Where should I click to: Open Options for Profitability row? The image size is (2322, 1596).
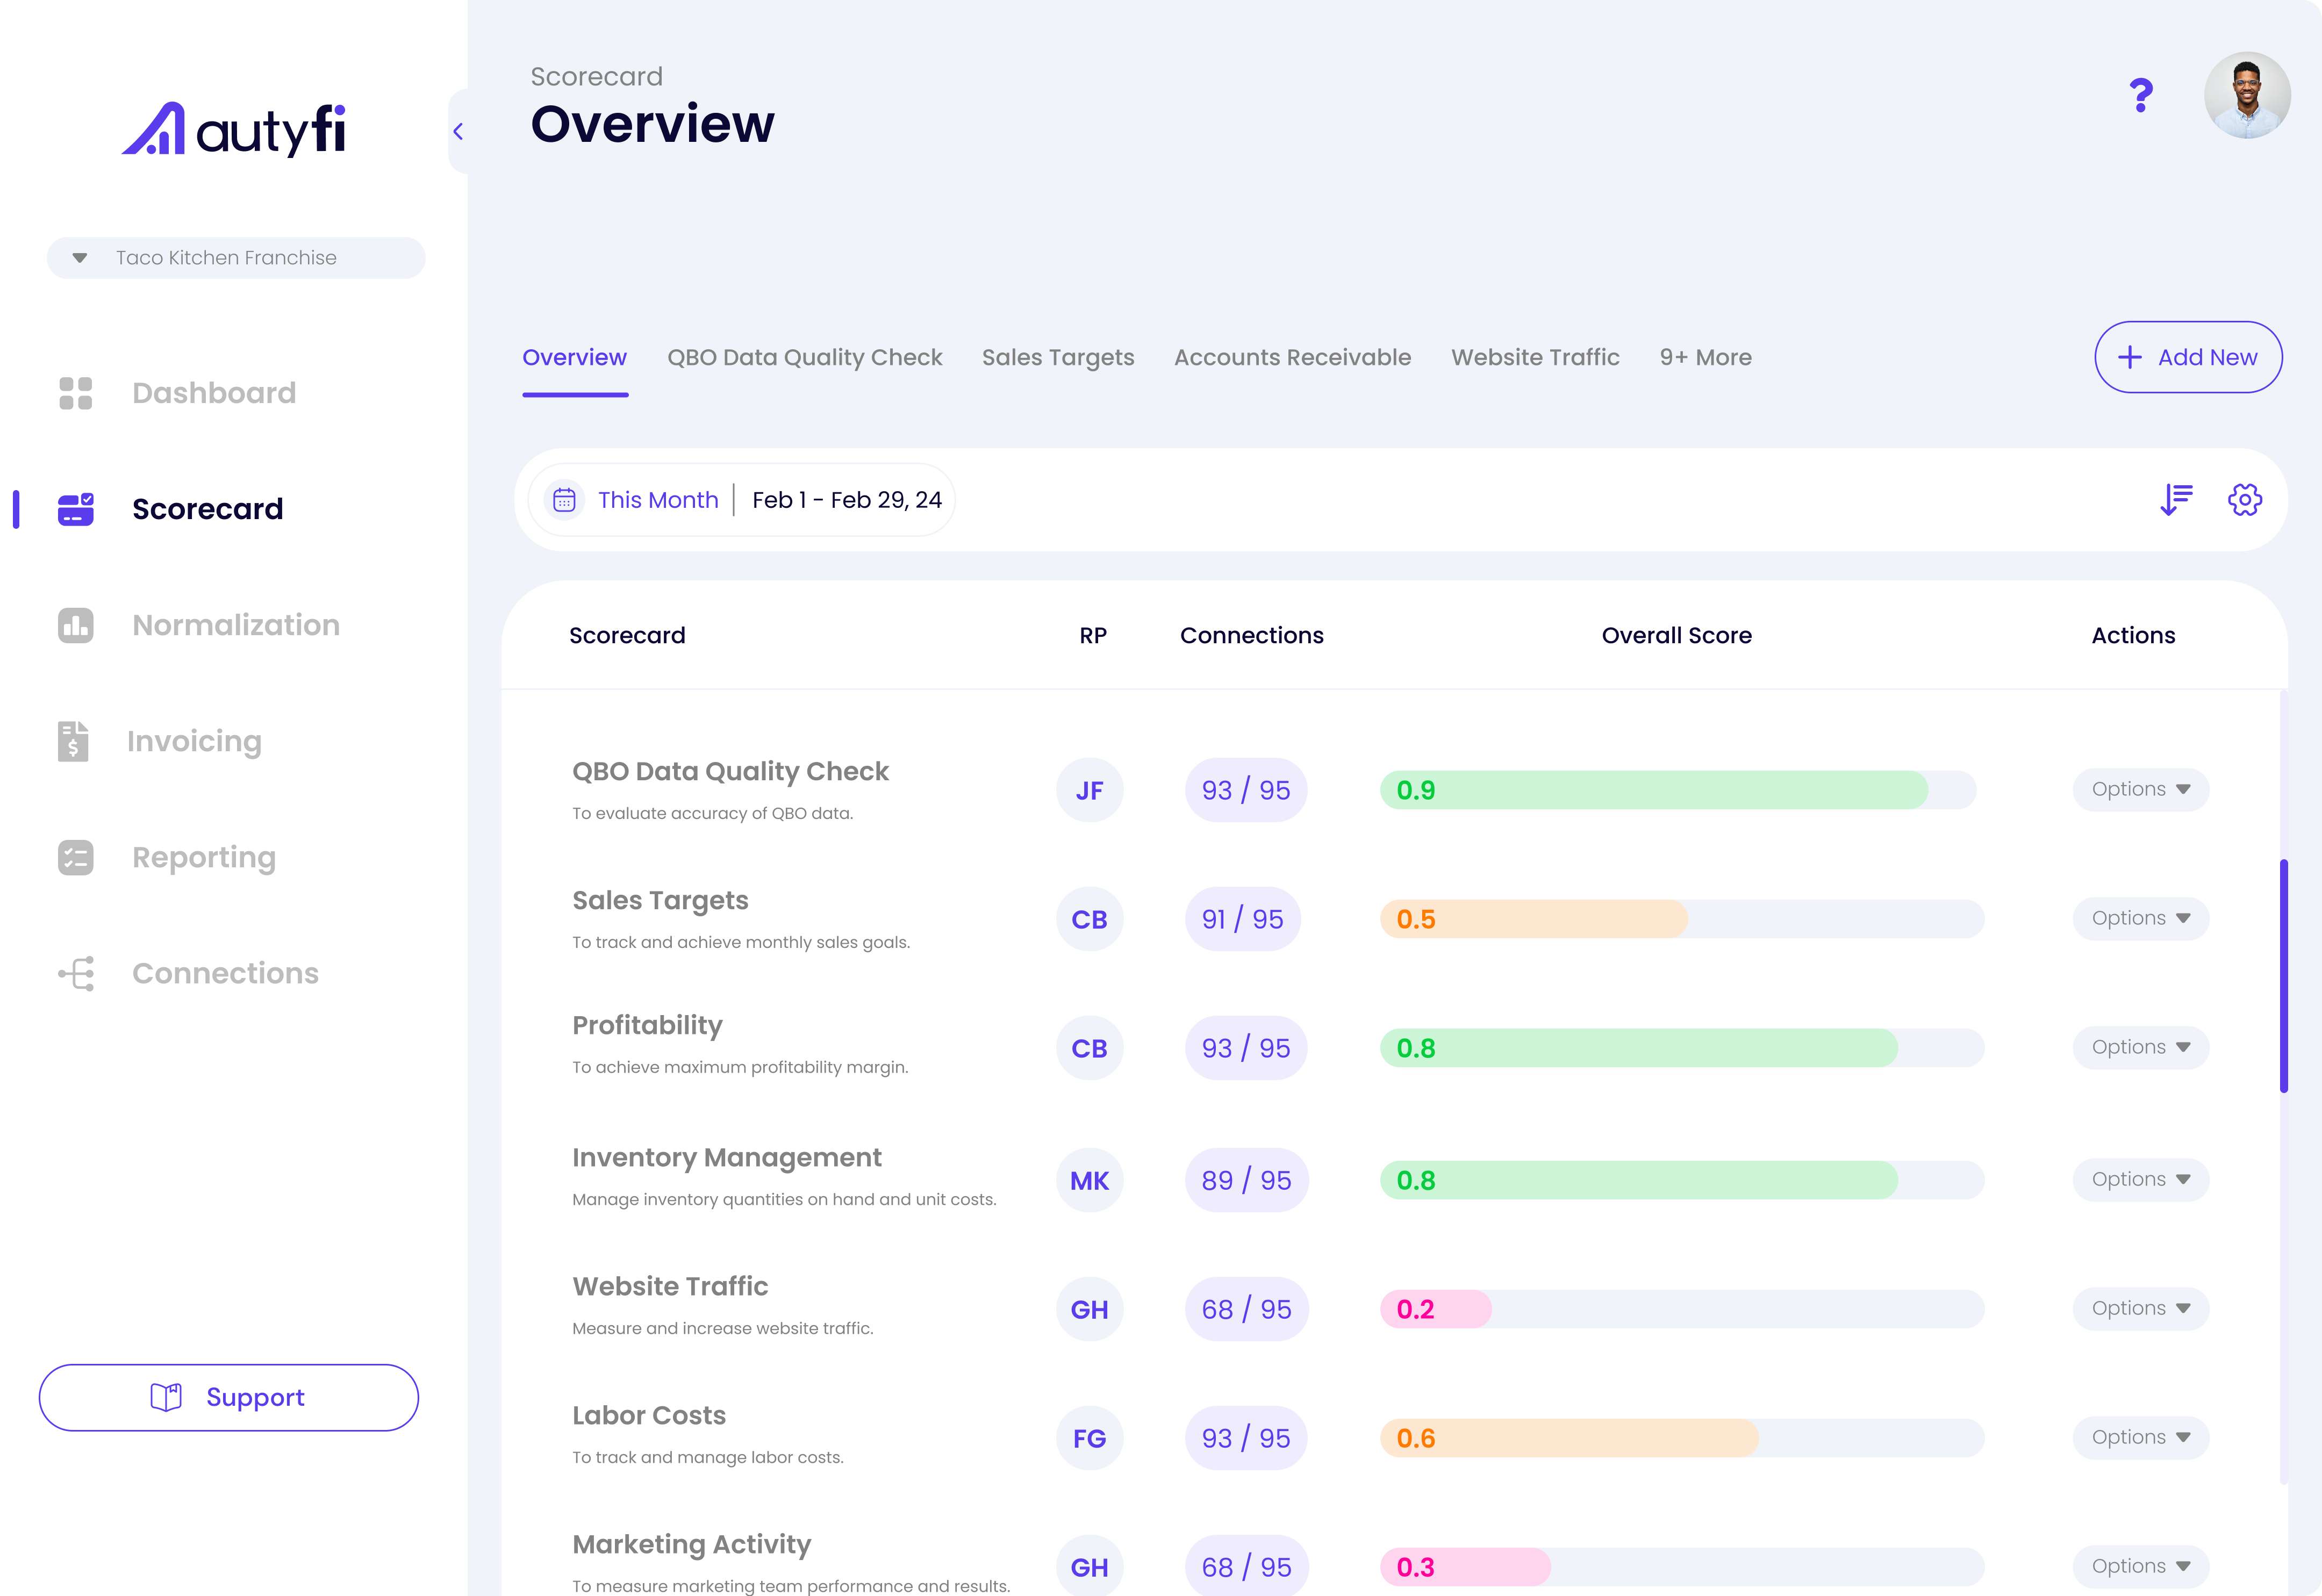click(x=2141, y=1047)
